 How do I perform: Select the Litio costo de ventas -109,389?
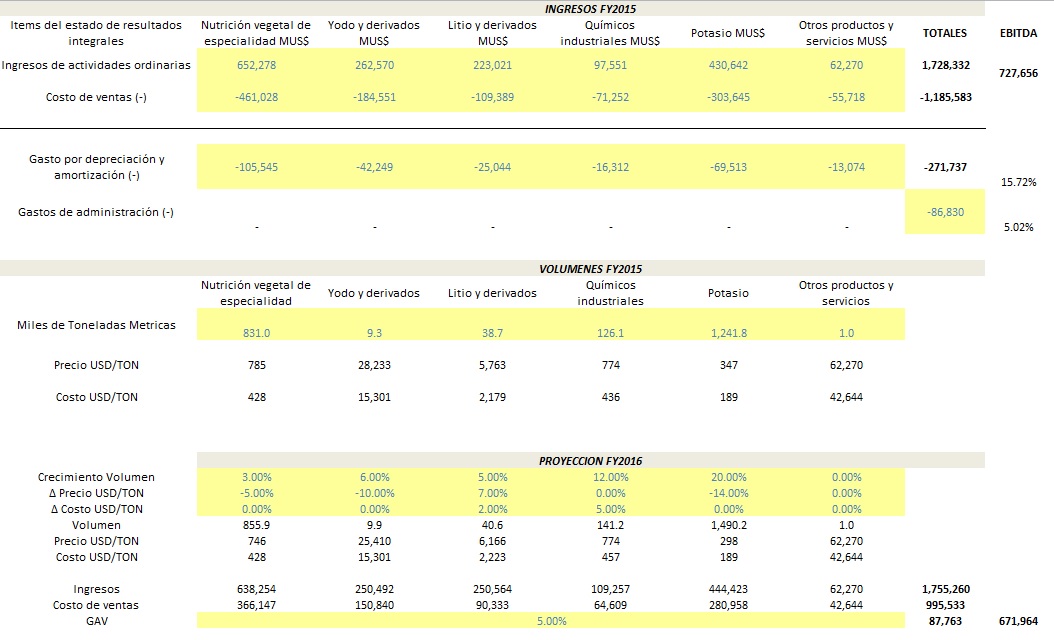click(x=492, y=97)
